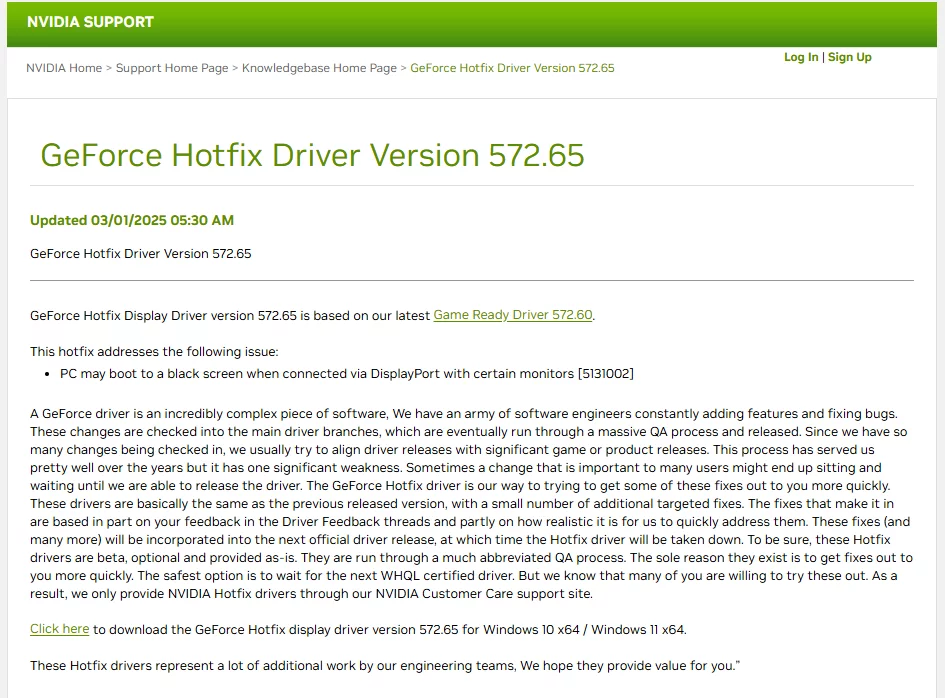Screen dimensions: 945x698
Task: Click the DisplayPort black screen issue bullet
Action: tap(347, 374)
